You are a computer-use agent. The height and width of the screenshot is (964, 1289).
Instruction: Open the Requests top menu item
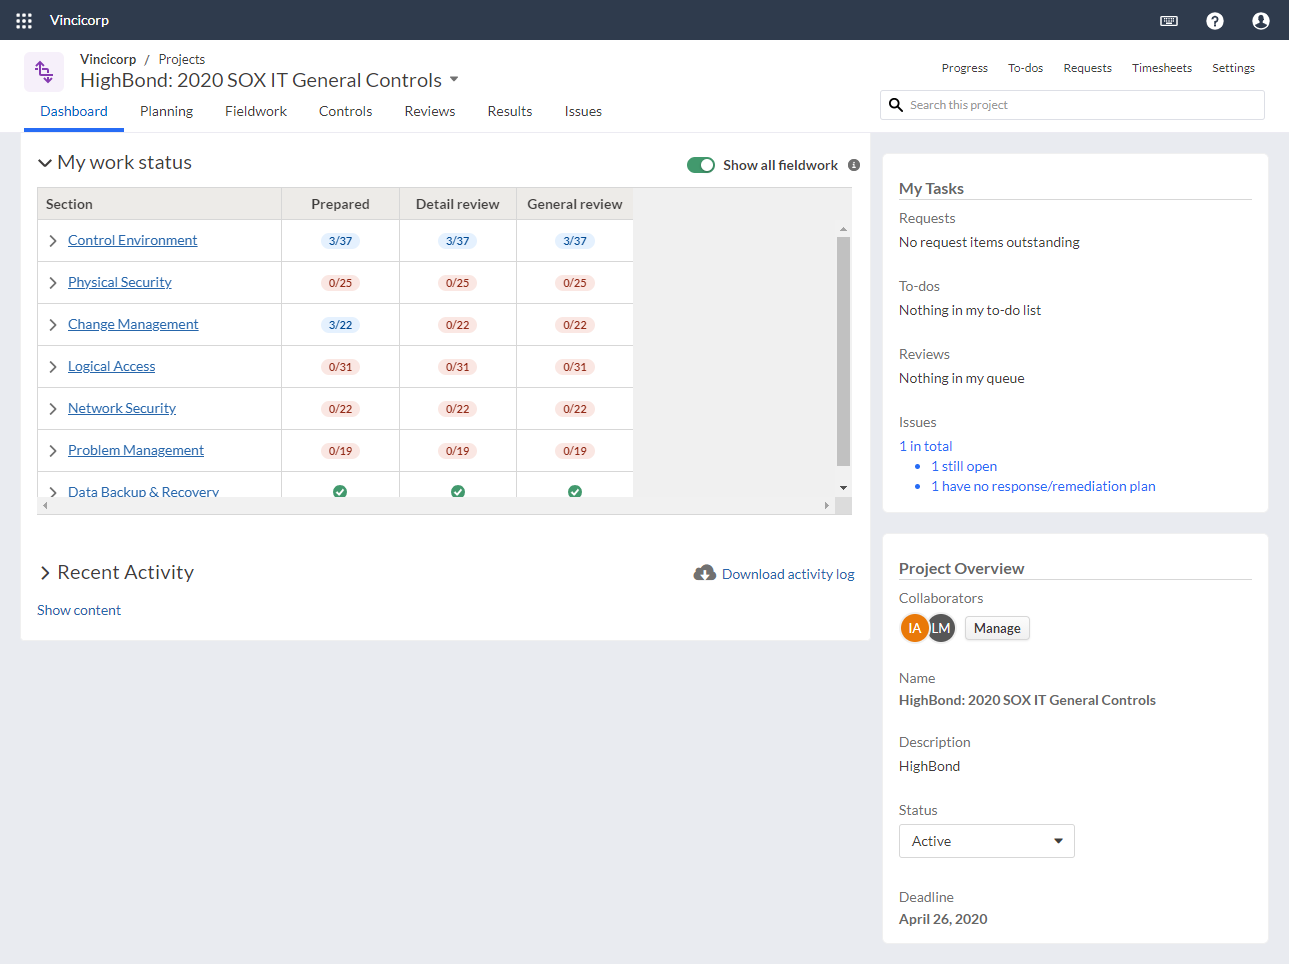point(1087,68)
